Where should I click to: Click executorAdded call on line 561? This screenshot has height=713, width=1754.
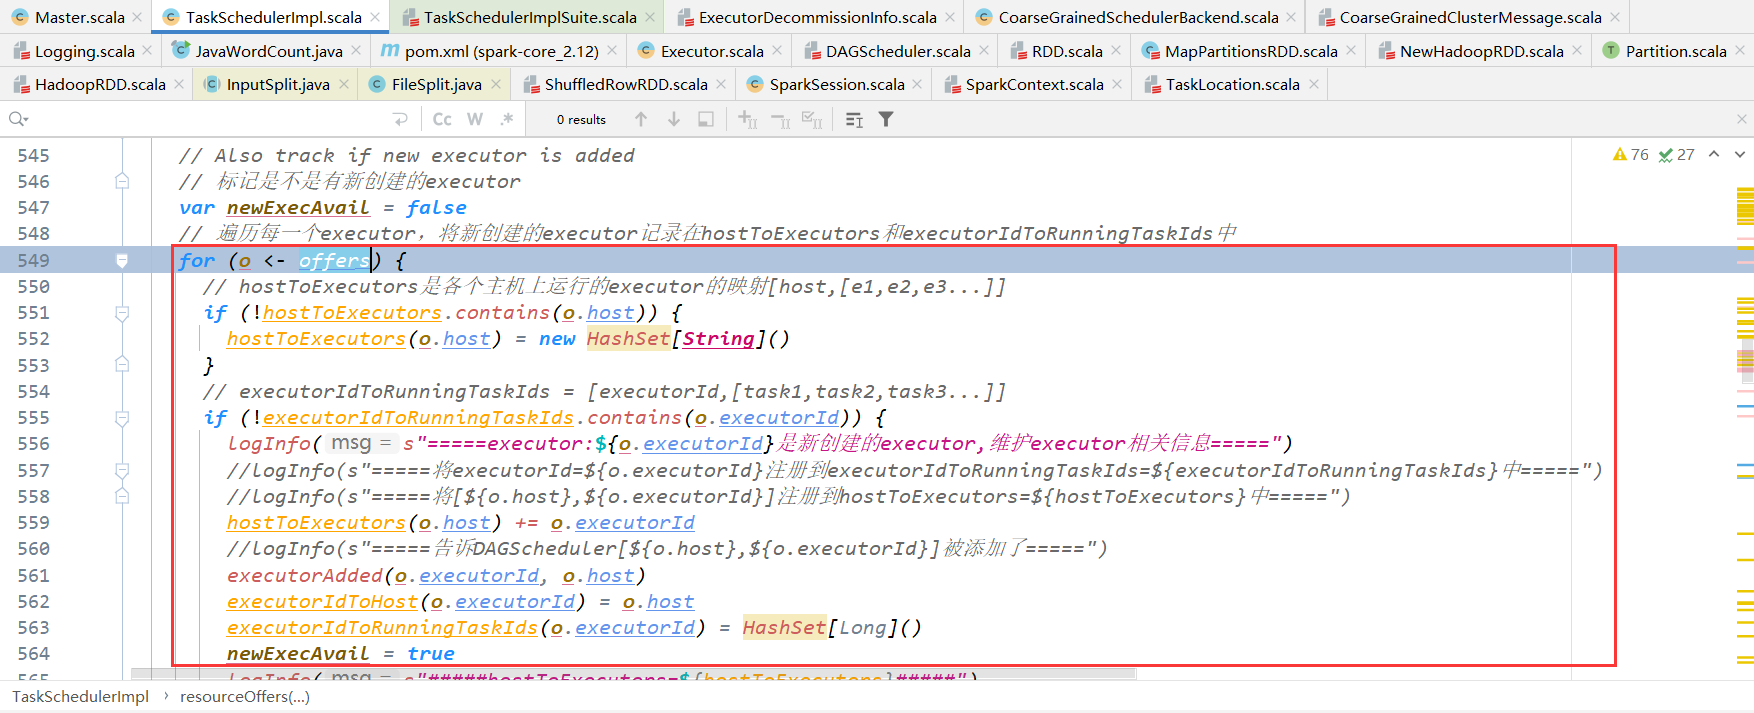(304, 576)
